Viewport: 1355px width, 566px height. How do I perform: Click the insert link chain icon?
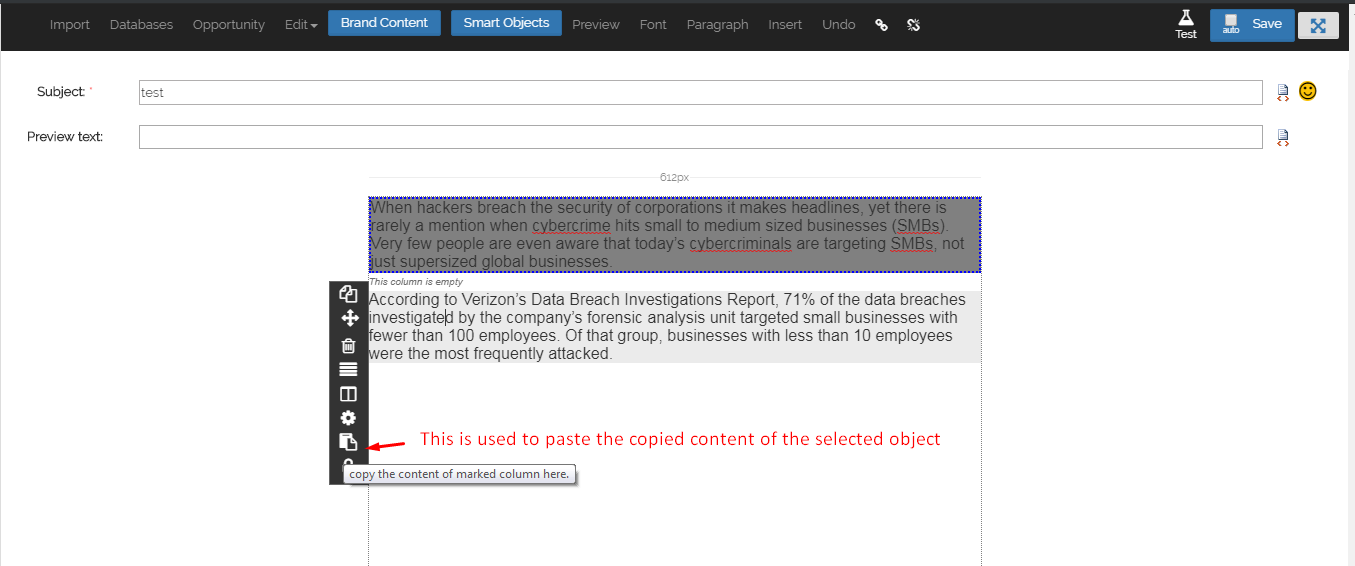tap(881, 25)
